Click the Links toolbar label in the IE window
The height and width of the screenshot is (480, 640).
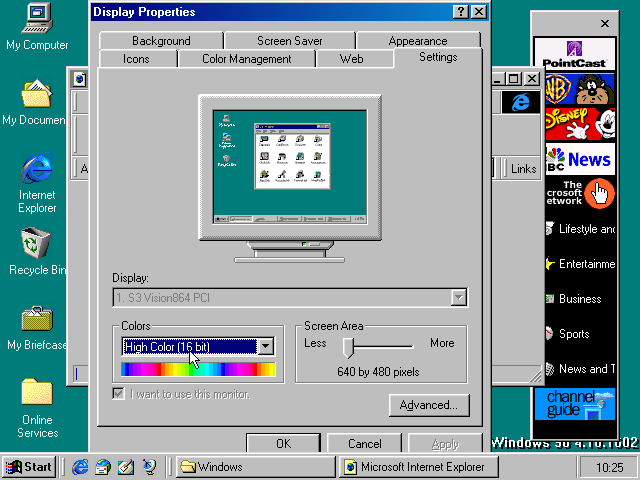coord(523,169)
